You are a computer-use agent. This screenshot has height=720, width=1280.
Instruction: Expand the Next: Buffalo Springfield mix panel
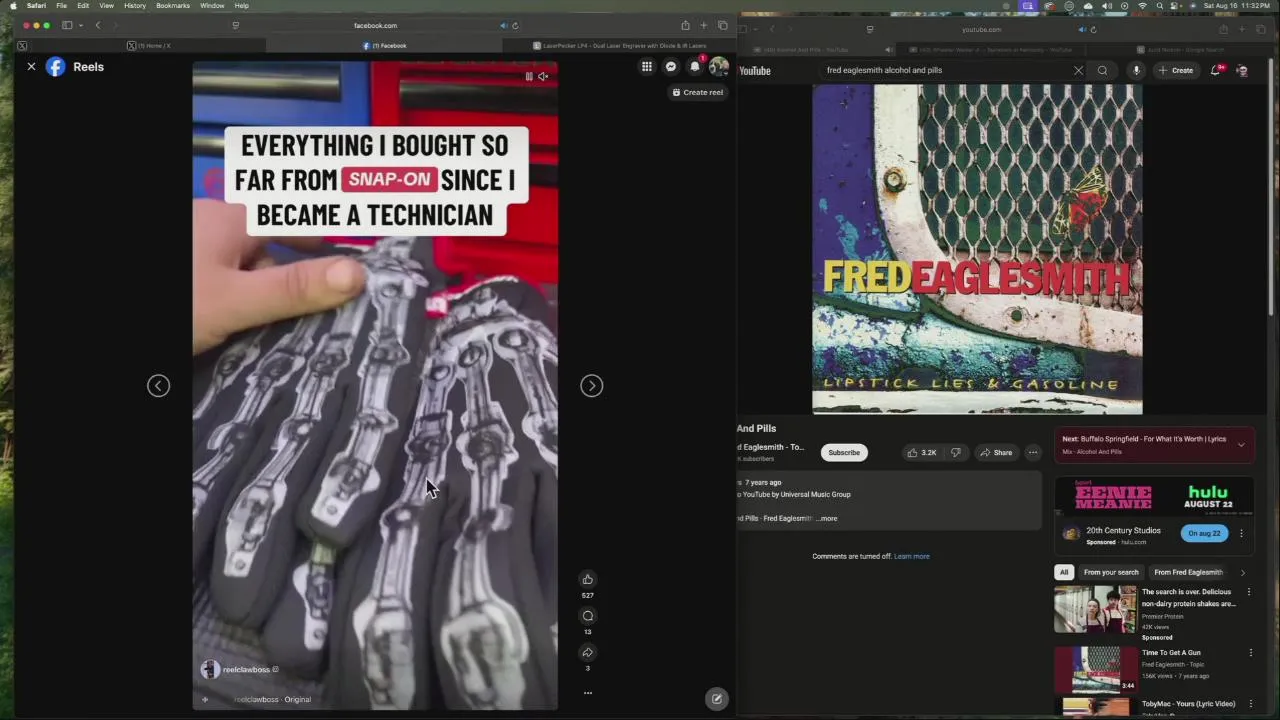pyautogui.click(x=1241, y=445)
